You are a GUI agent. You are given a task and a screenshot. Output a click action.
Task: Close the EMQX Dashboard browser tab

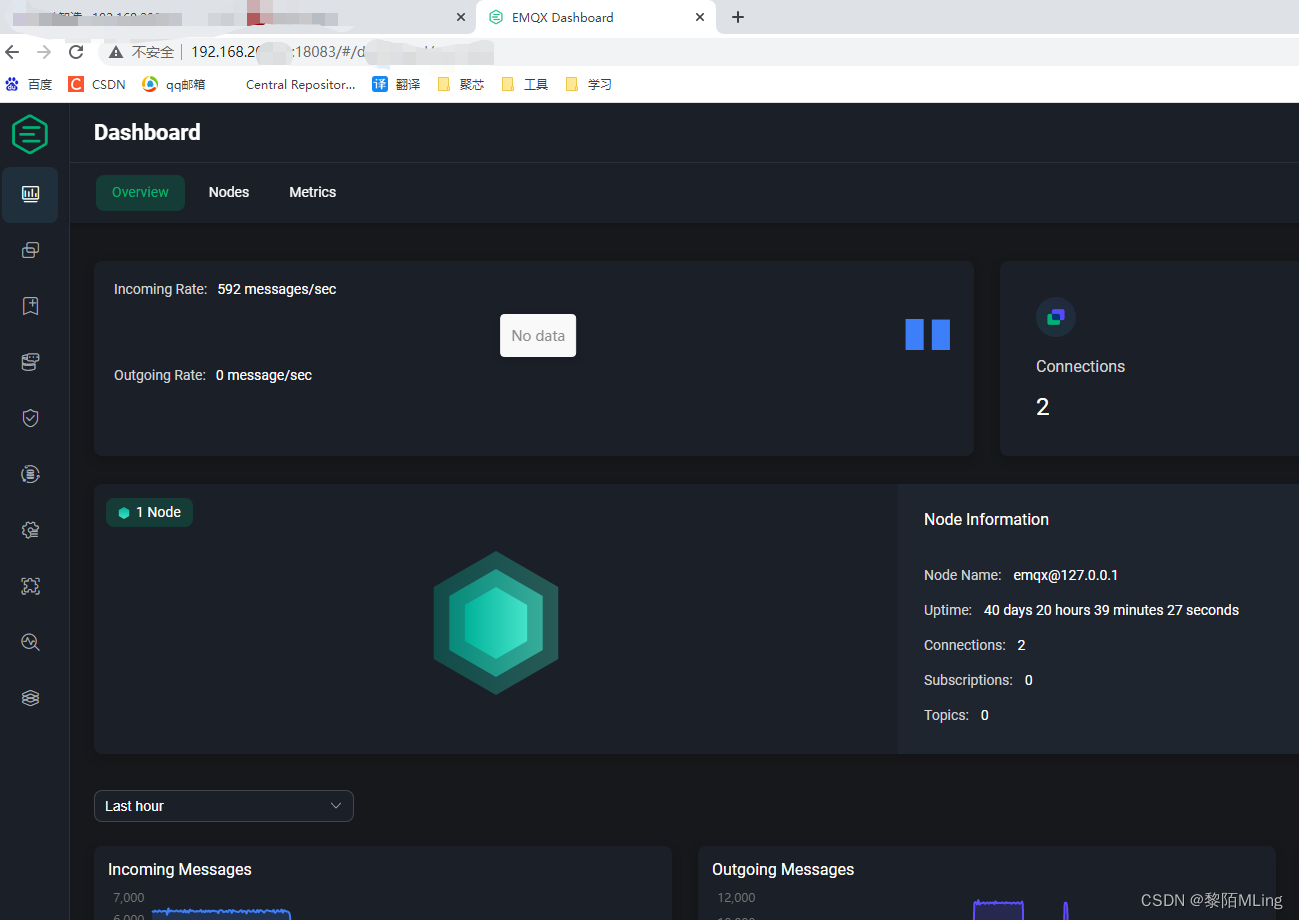[x=700, y=17]
